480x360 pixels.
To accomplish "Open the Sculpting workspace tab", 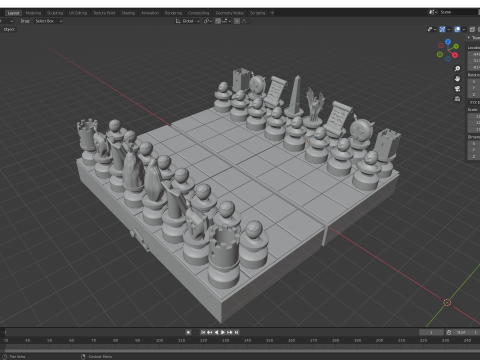I will (x=55, y=13).
